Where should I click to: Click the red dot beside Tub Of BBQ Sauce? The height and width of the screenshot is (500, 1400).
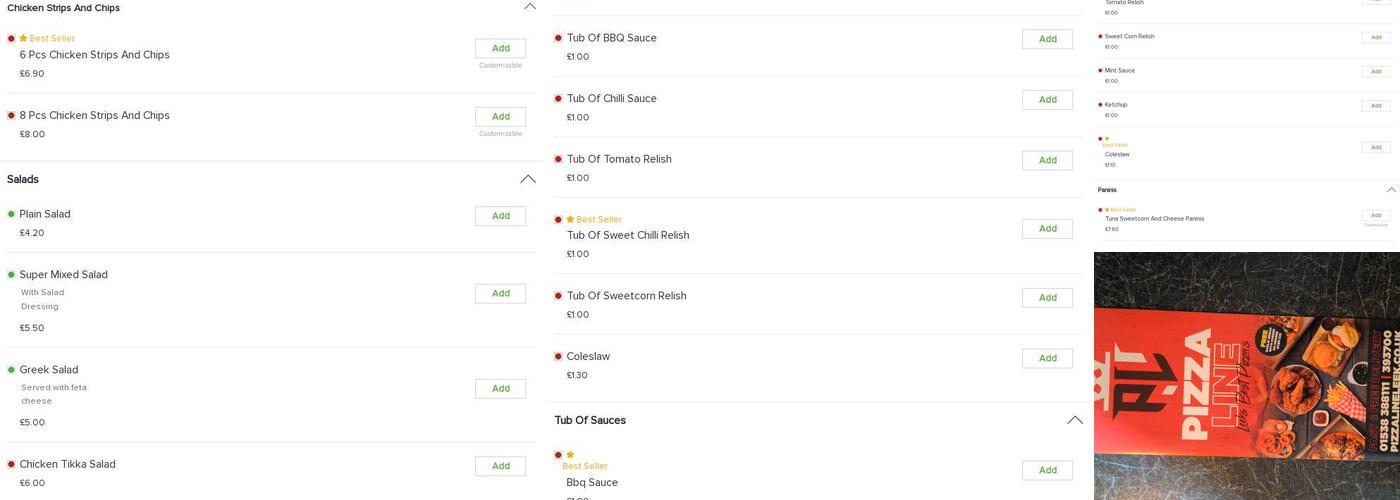pos(558,39)
